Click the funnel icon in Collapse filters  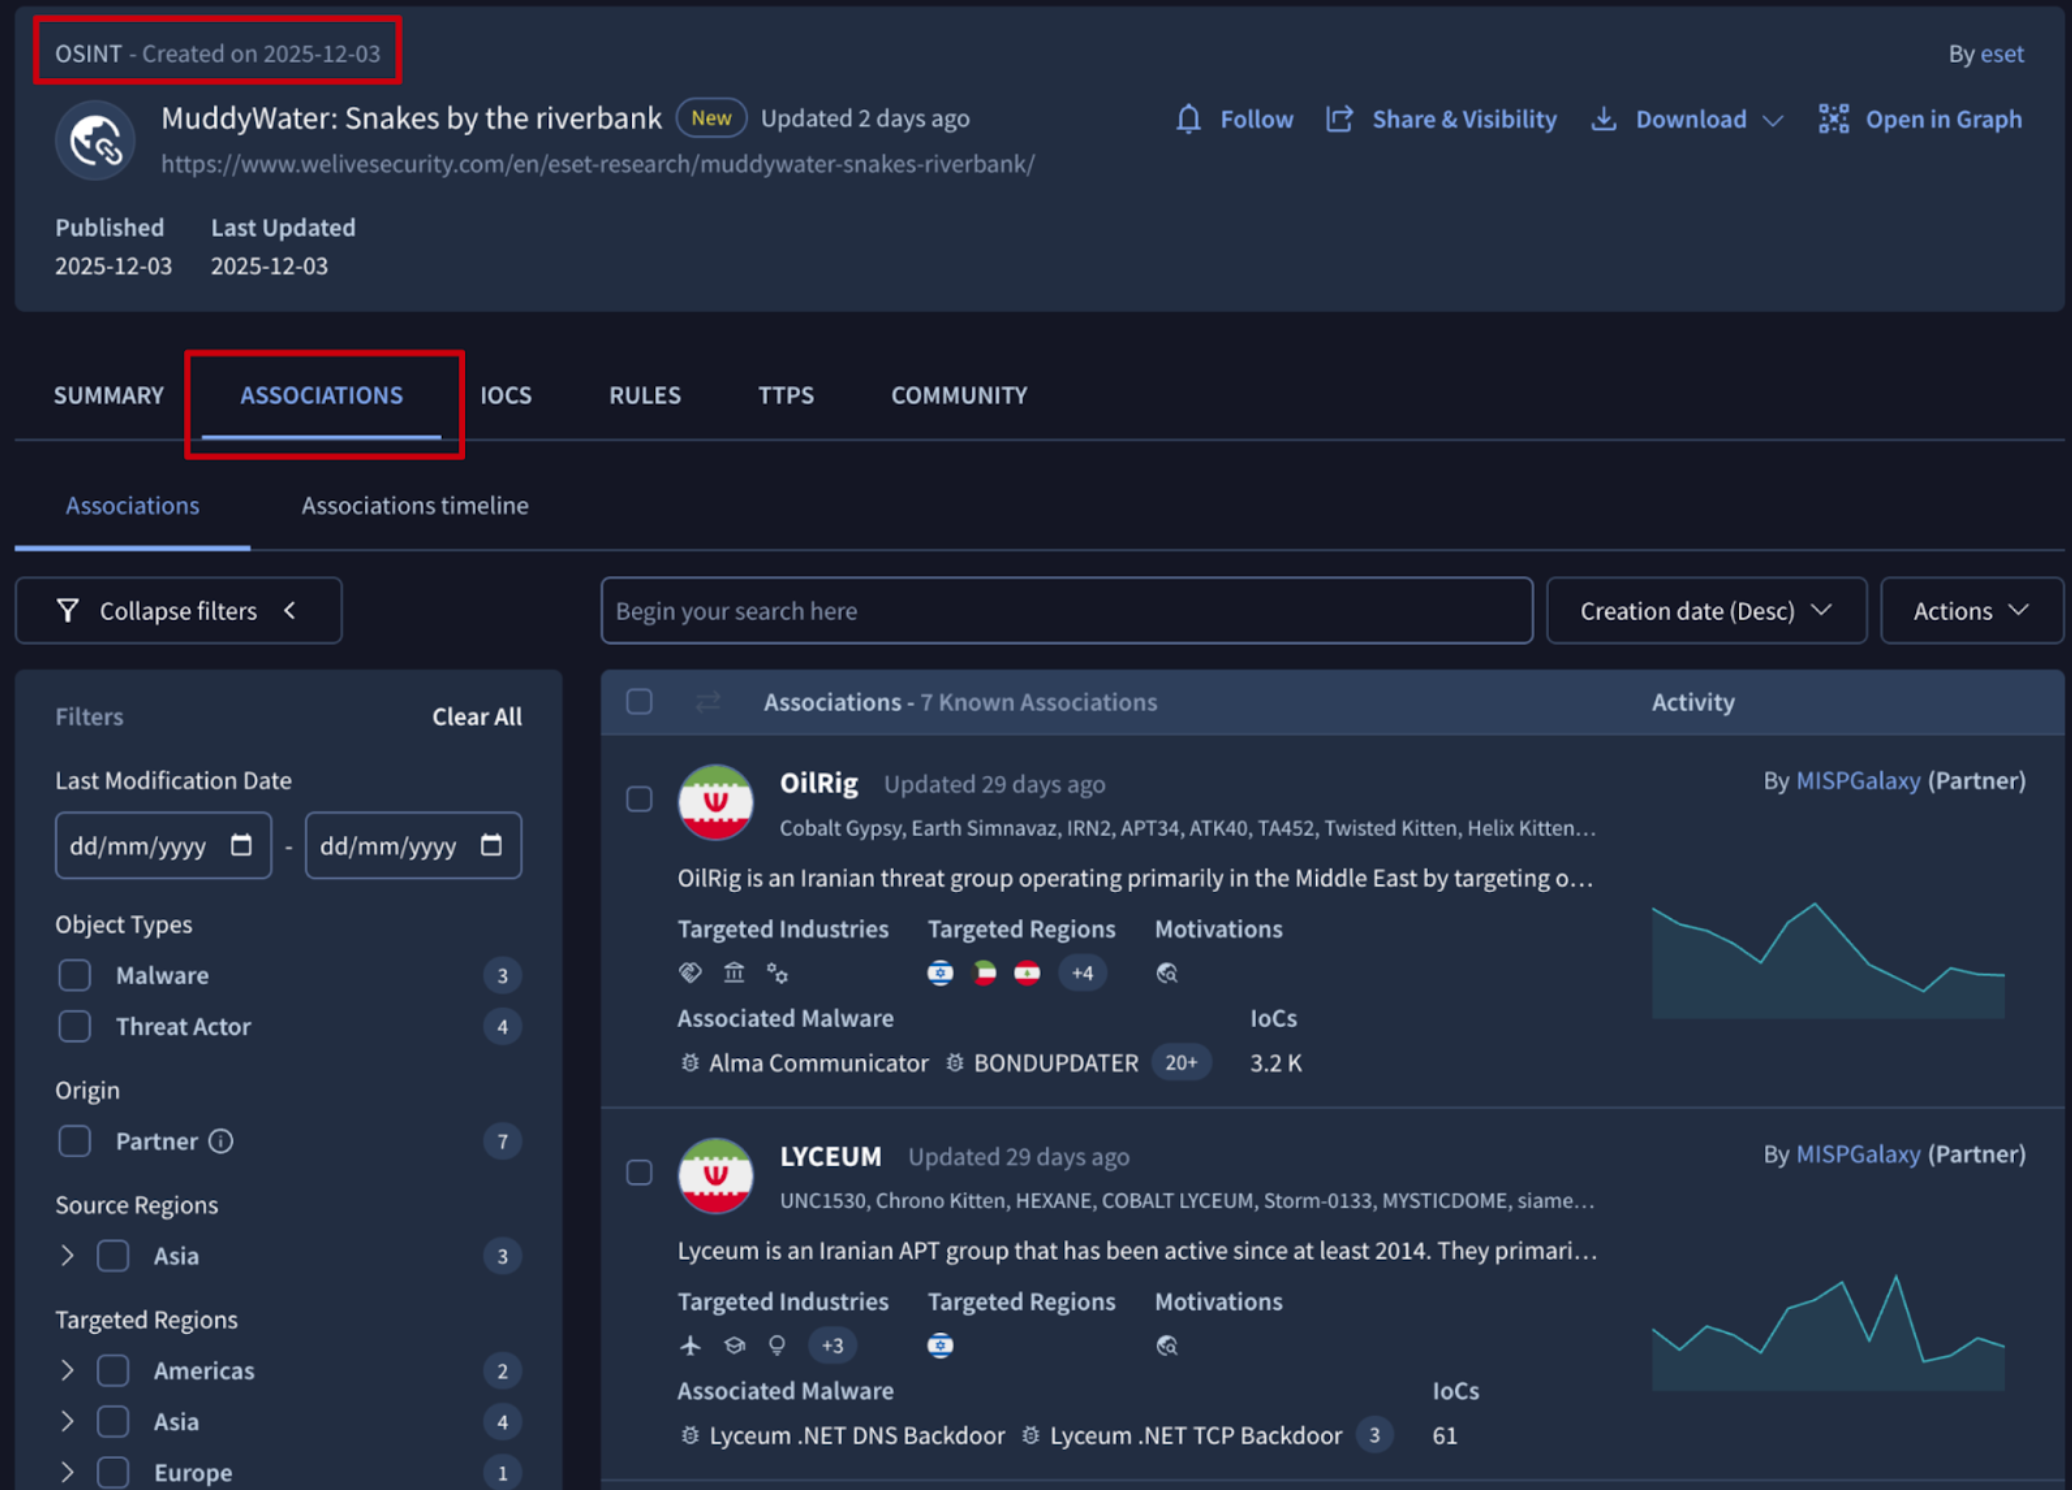[68, 610]
